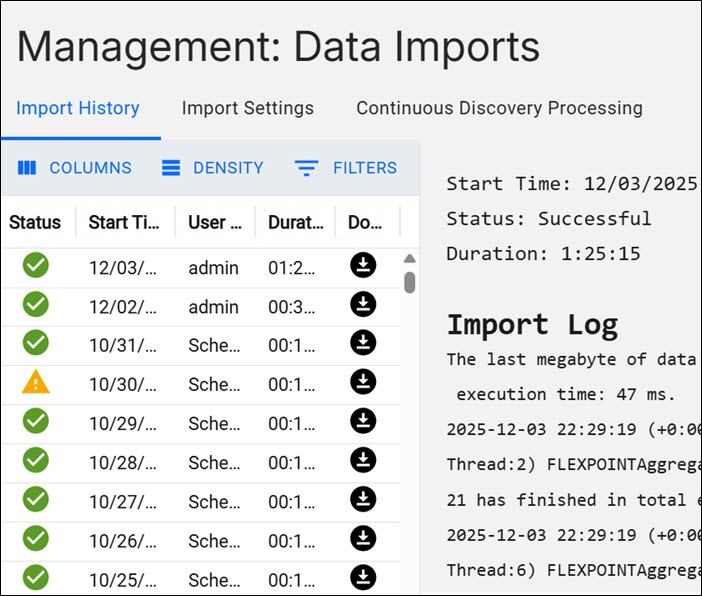This screenshot has height=596, width=702.
Task: Select the 10/28 start time cell
Action: [123, 463]
